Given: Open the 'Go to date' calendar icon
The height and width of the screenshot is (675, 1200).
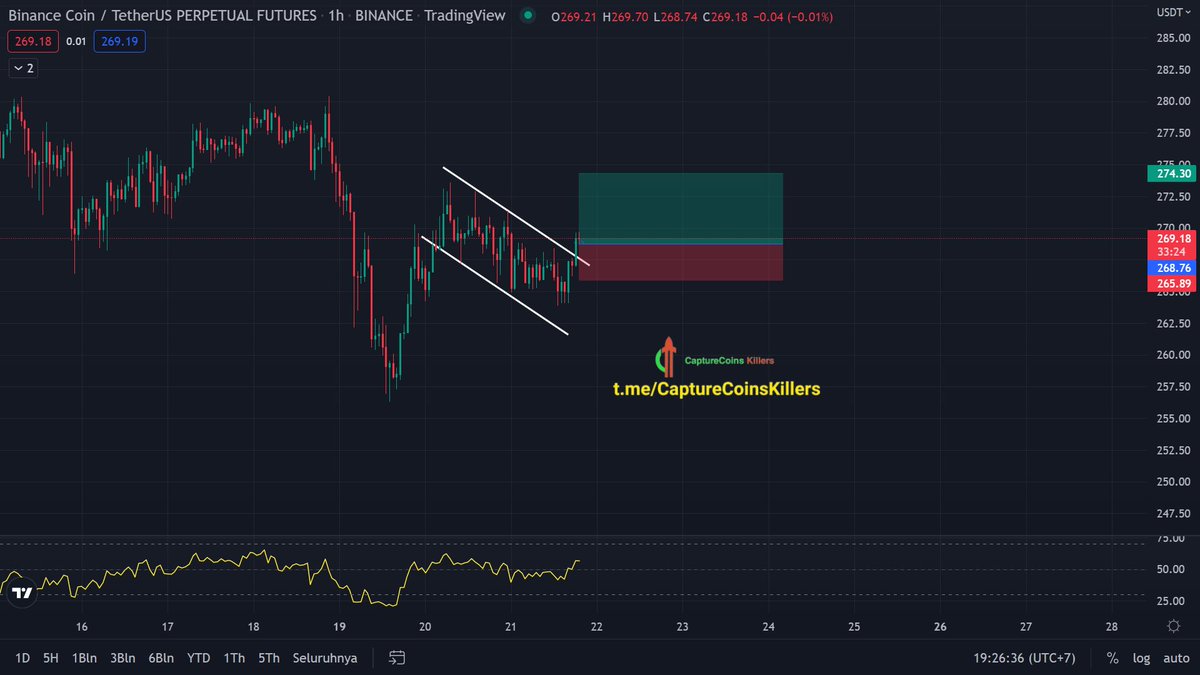Looking at the screenshot, I should tap(396, 658).
